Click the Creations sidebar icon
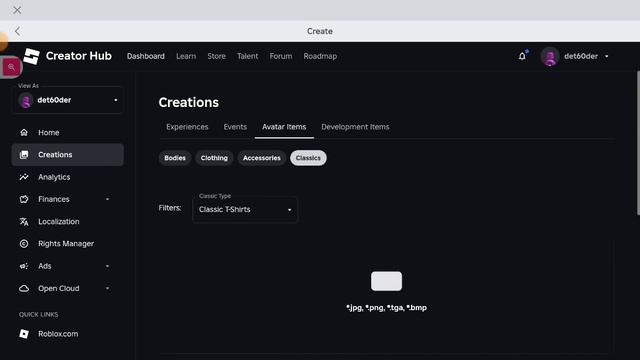The image size is (640, 360). click(x=24, y=155)
